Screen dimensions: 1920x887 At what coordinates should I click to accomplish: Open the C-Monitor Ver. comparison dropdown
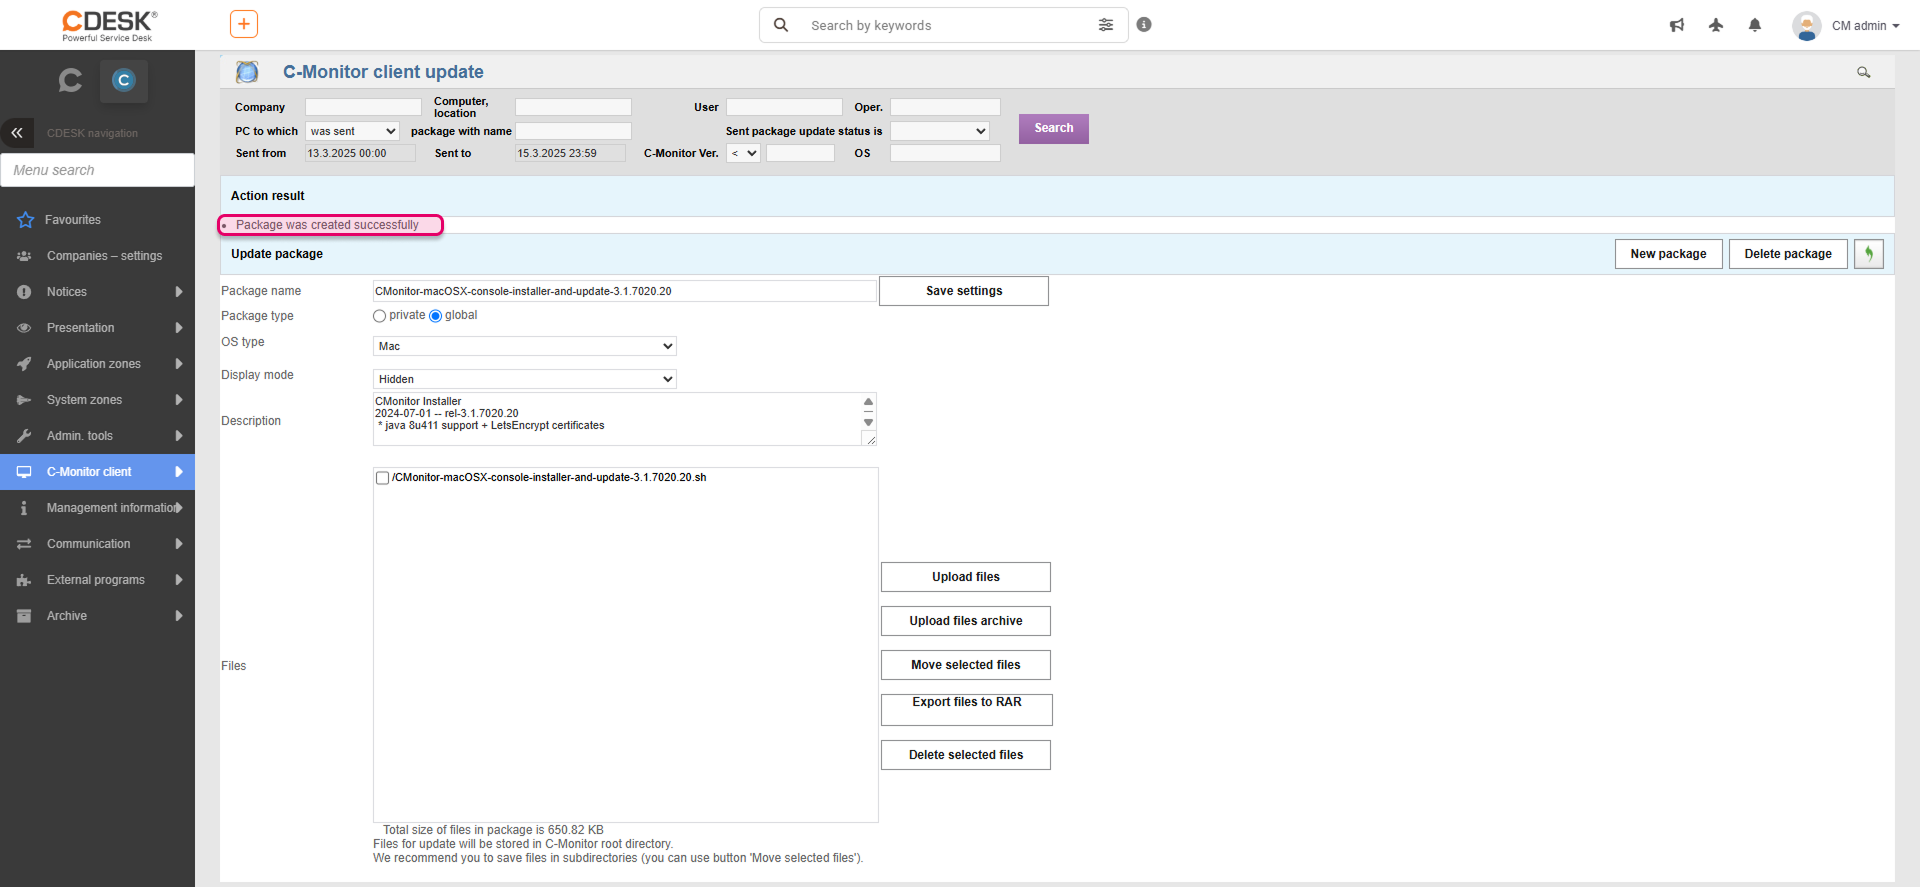click(743, 153)
